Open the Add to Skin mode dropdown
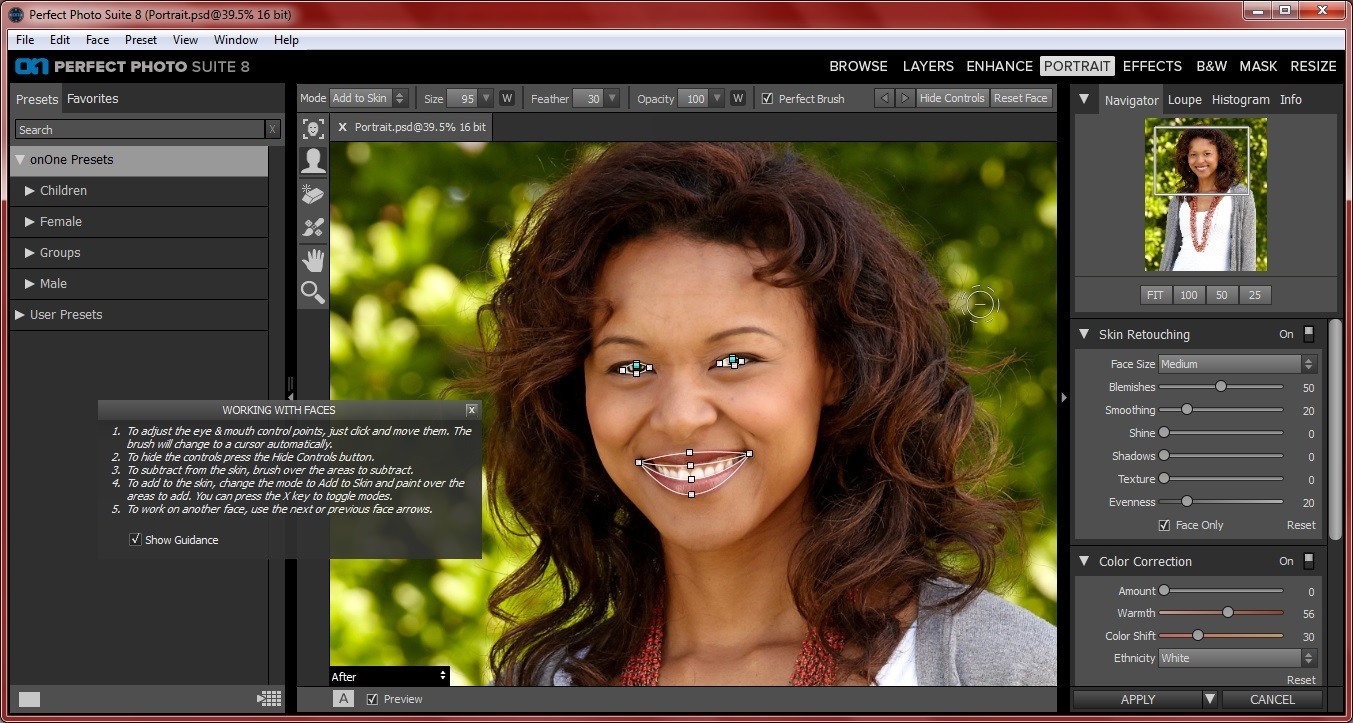This screenshot has height=723, width=1353. (367, 98)
